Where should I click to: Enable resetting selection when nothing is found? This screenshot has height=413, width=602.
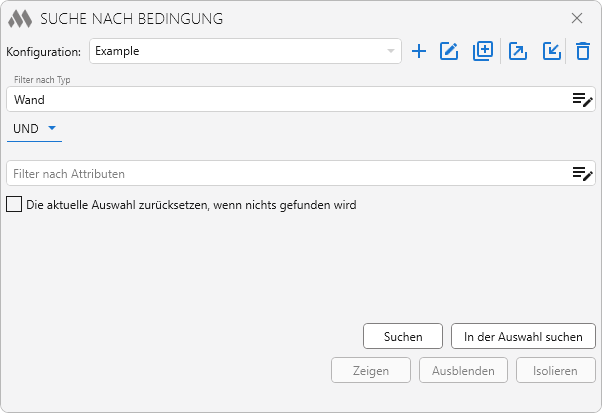point(14,205)
